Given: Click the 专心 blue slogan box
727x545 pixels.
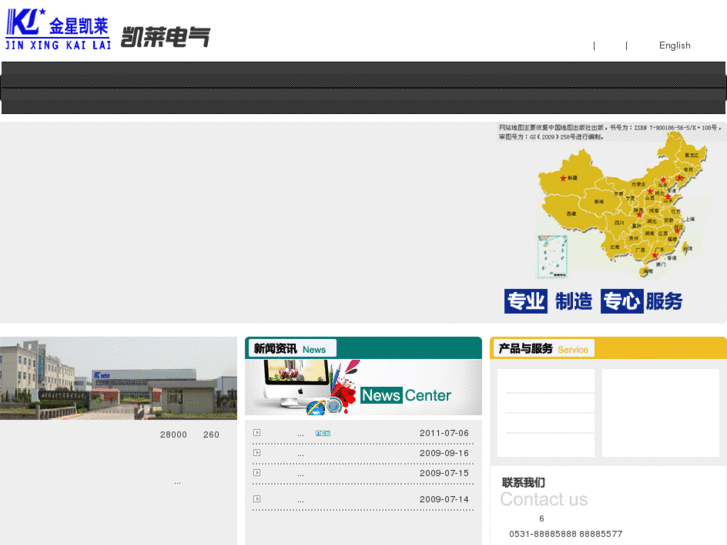Looking at the screenshot, I should click(621, 301).
